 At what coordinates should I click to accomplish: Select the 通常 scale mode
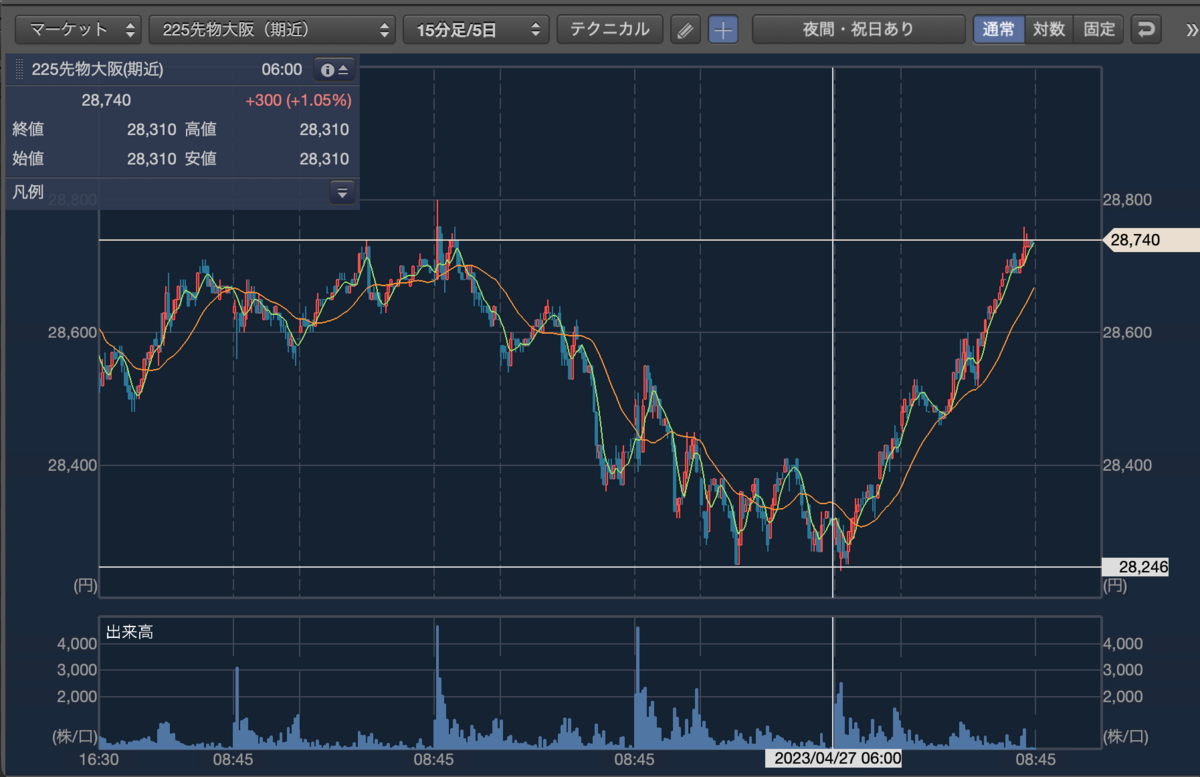click(x=999, y=29)
